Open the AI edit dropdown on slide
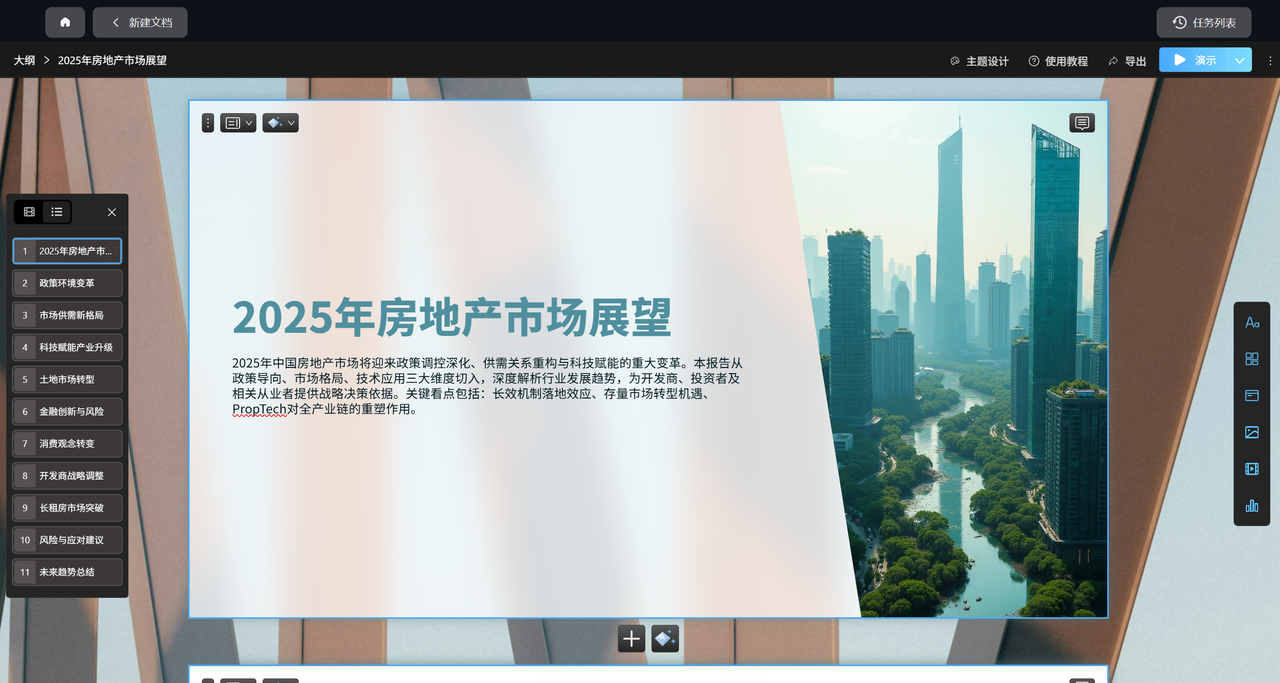The height and width of the screenshot is (683, 1280). (x=280, y=123)
